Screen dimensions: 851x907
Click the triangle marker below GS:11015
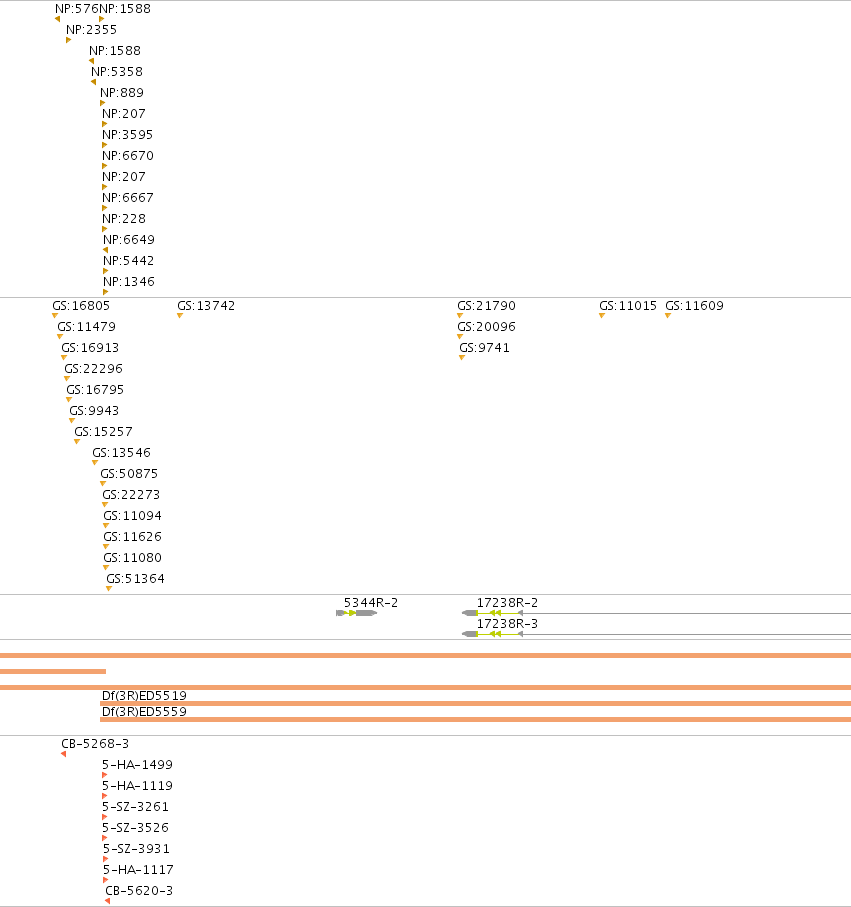click(602, 316)
